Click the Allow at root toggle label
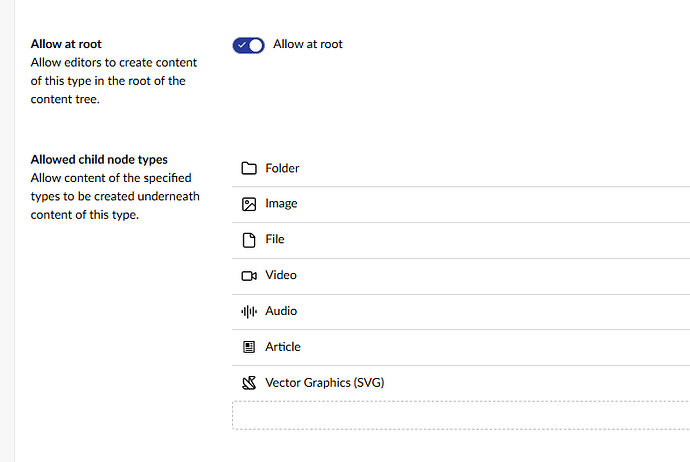 coord(308,44)
